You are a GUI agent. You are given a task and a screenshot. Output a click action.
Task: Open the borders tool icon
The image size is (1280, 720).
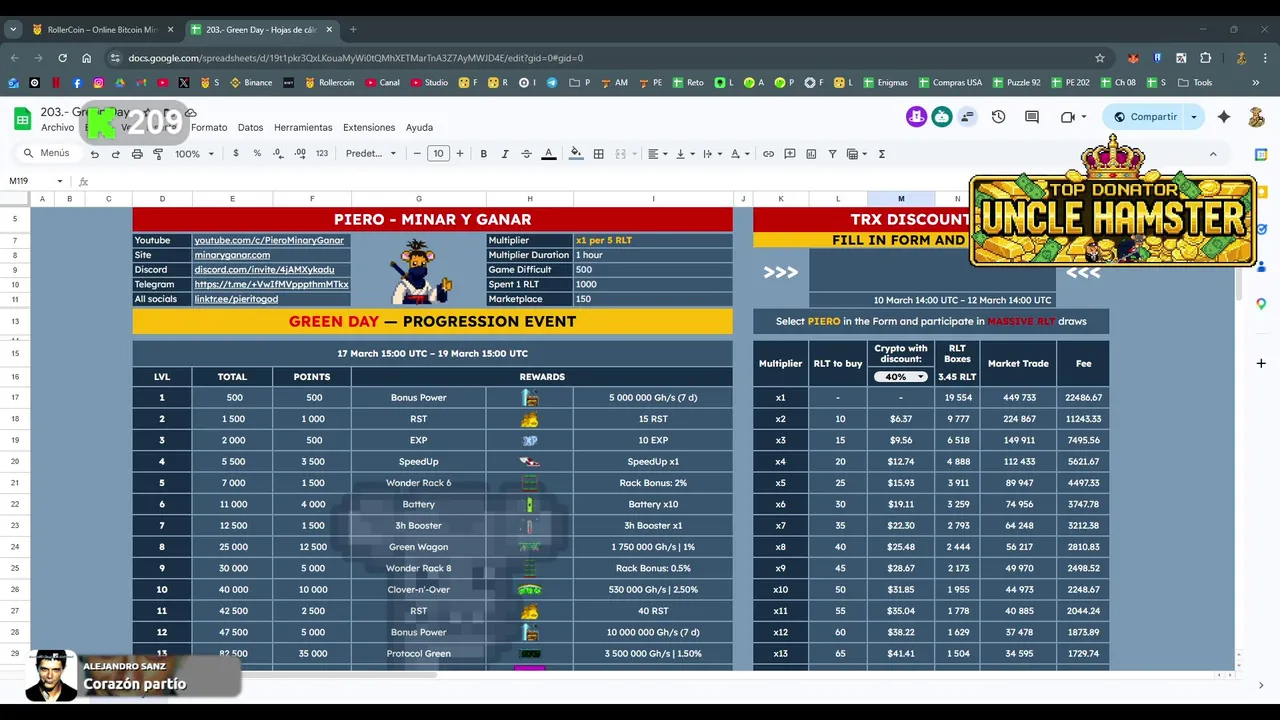598,154
